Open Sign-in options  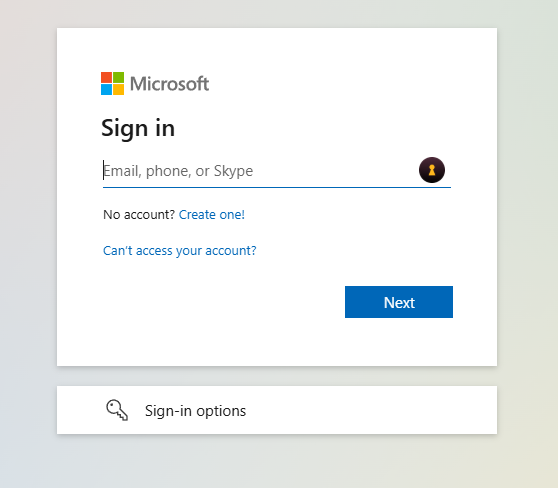277,410
